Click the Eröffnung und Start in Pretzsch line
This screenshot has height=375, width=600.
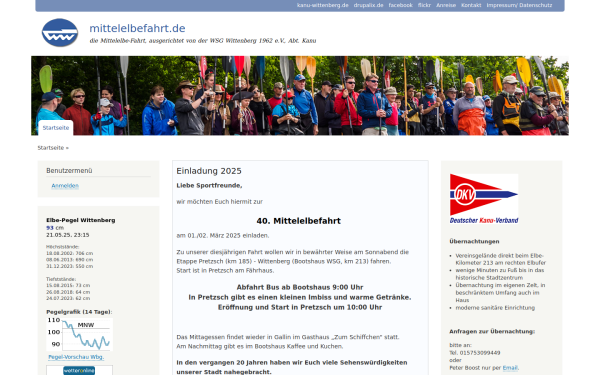300,307
